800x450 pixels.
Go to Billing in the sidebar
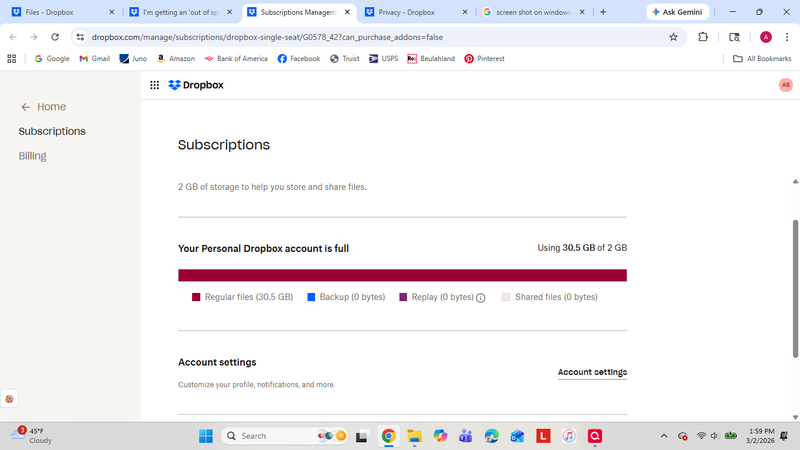(x=32, y=156)
